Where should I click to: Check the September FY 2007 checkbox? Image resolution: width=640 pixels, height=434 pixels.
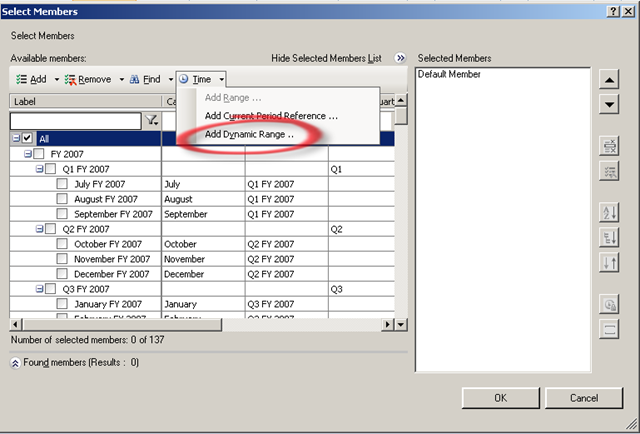pos(62,214)
